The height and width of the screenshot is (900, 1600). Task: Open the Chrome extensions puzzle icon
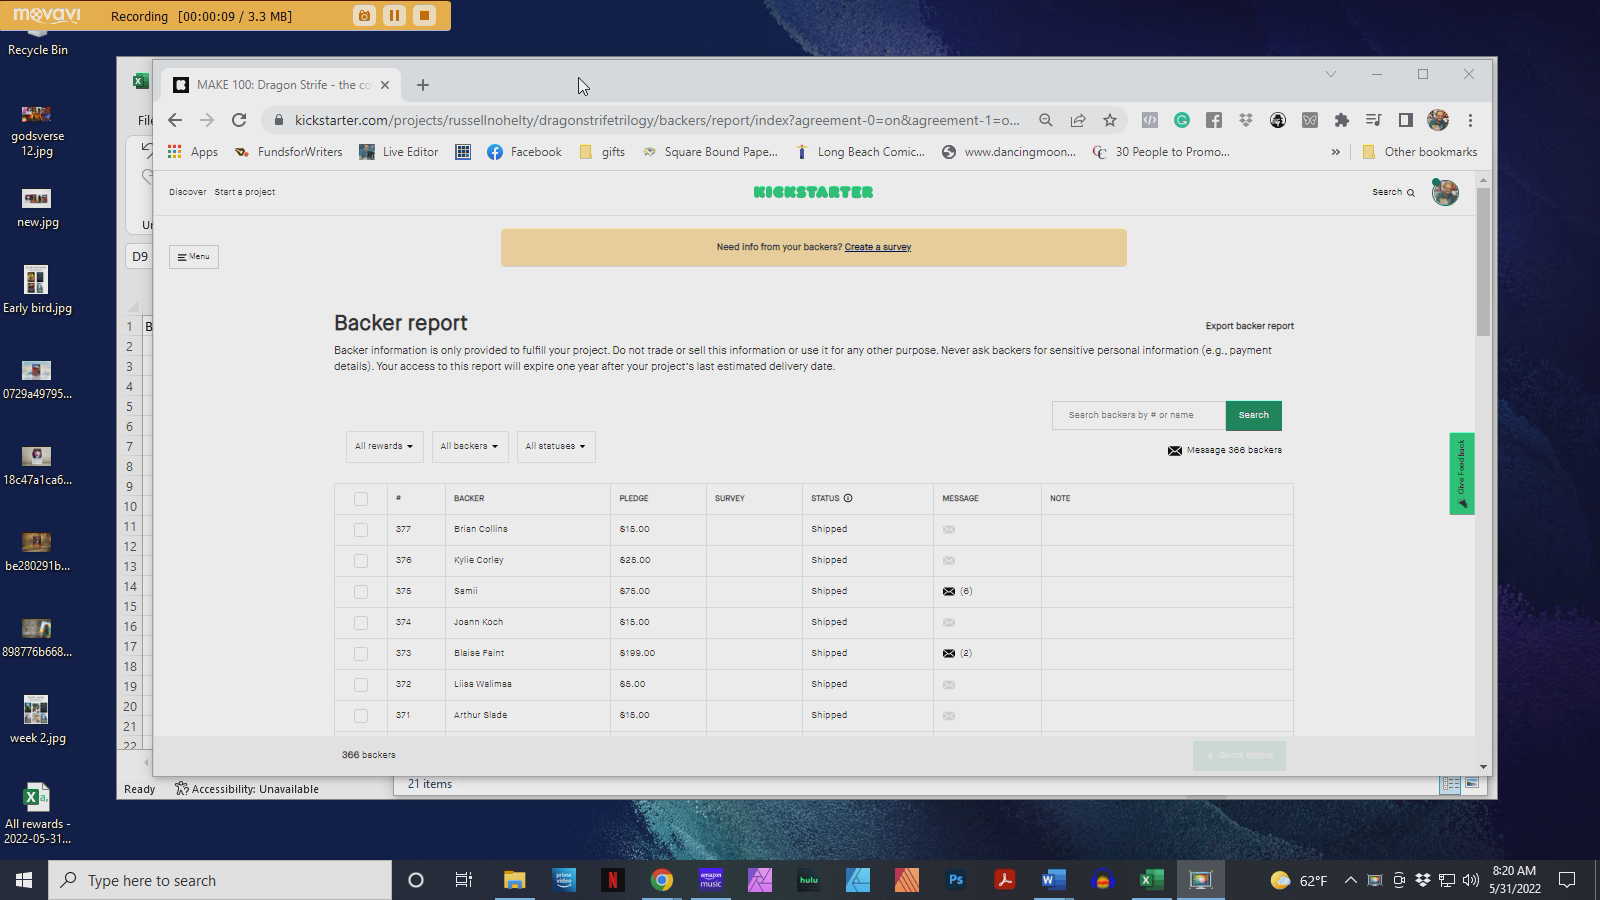click(x=1342, y=120)
